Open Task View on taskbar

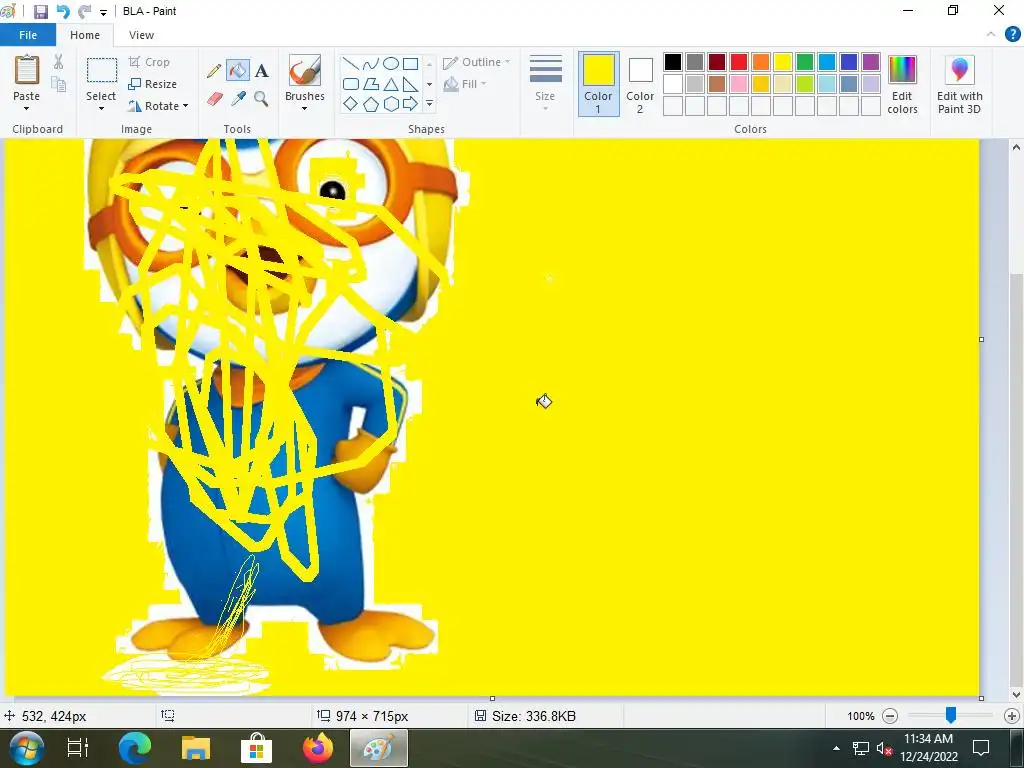[x=78, y=748]
